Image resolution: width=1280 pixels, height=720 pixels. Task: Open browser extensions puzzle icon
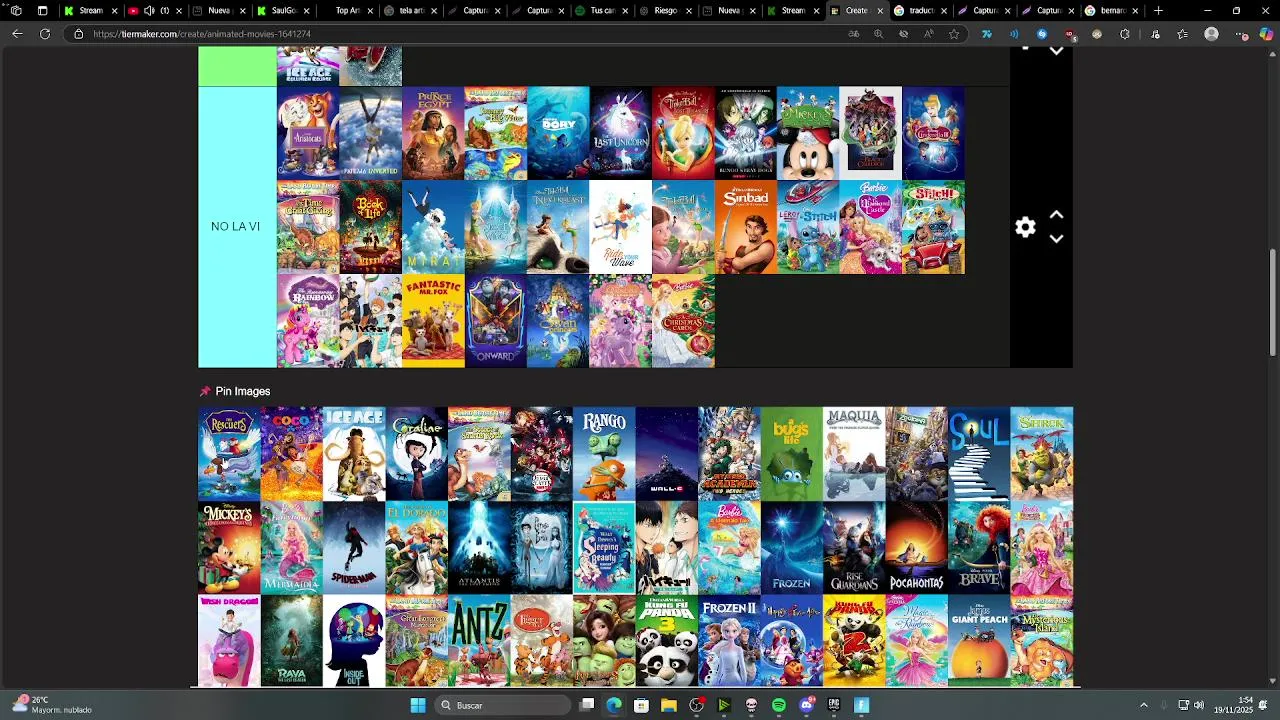coord(1125,34)
